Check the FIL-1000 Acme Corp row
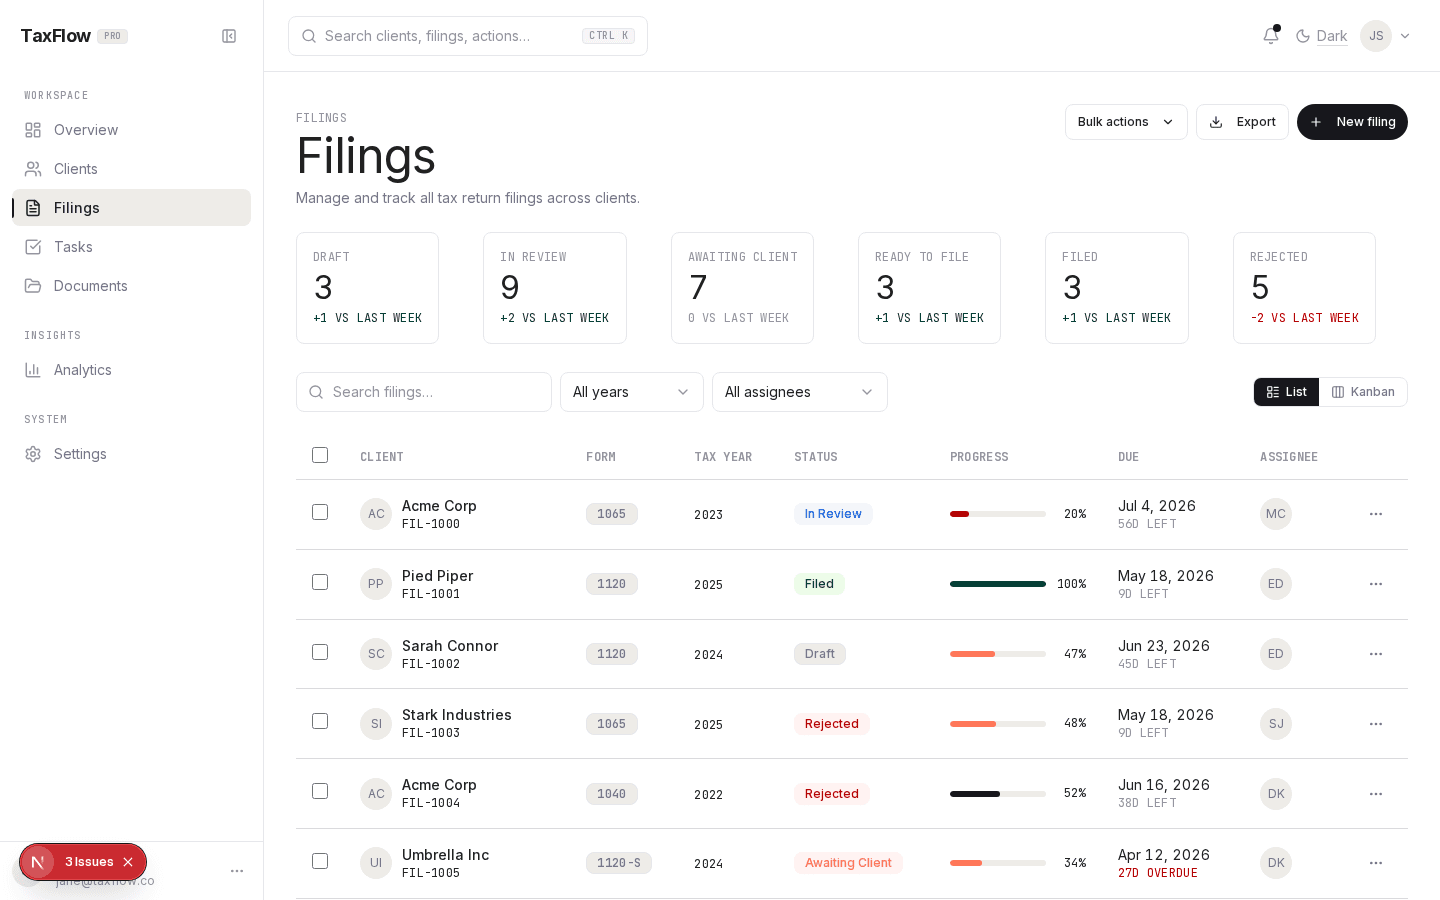This screenshot has width=1440, height=900. [320, 512]
